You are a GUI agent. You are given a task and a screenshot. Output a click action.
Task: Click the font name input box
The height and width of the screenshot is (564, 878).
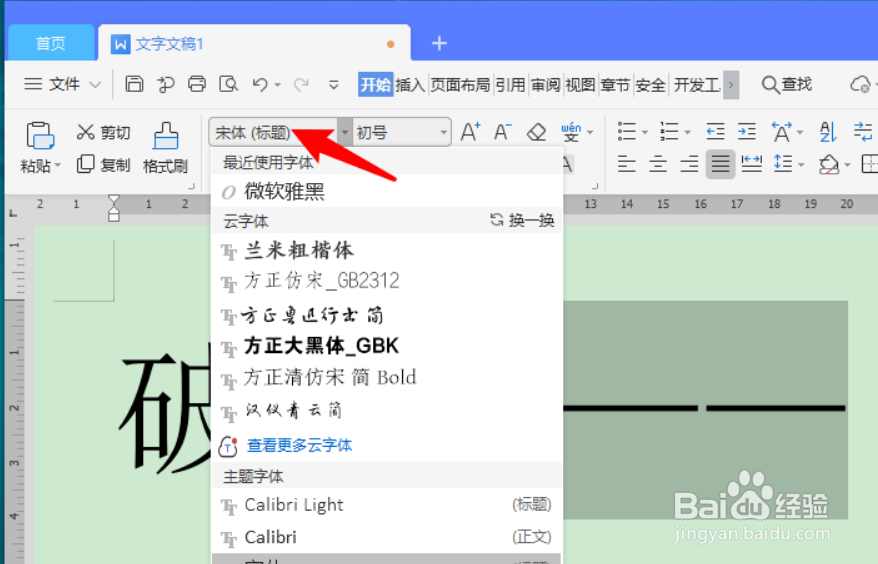point(274,132)
